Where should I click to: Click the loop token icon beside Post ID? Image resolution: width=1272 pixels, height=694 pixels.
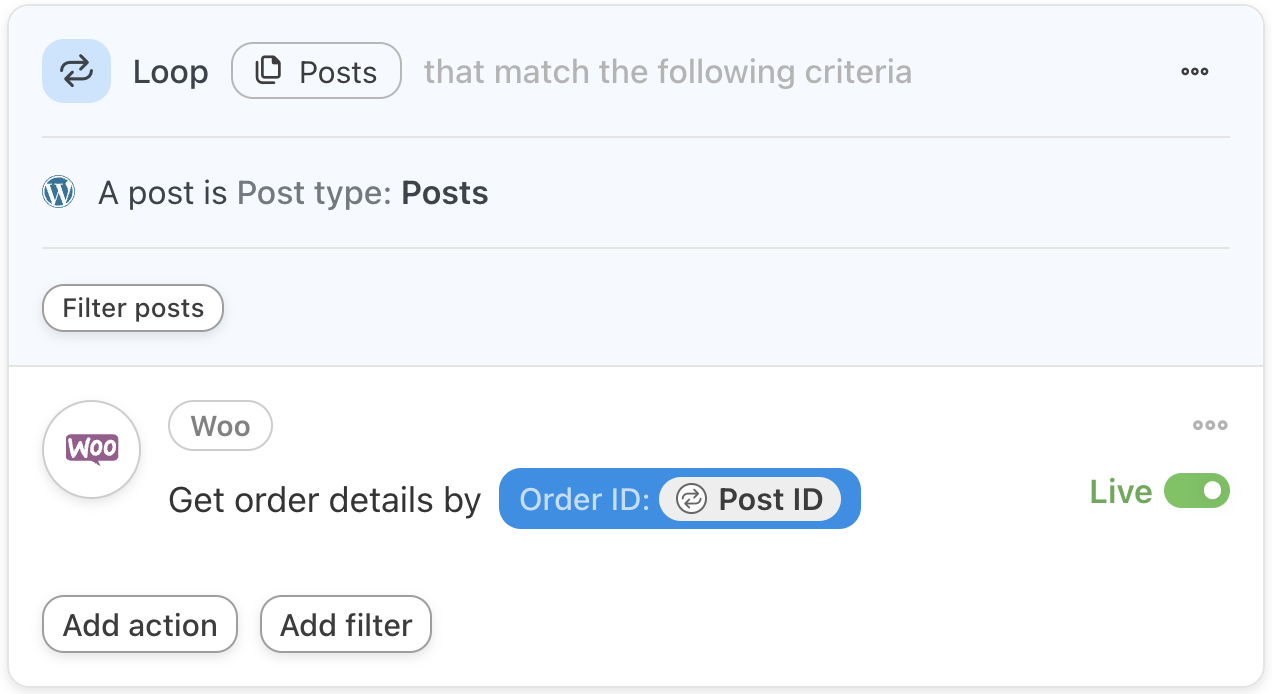(691, 499)
